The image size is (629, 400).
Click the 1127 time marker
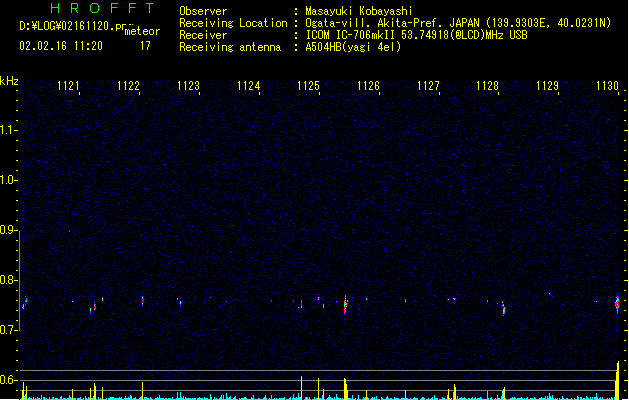(428, 86)
